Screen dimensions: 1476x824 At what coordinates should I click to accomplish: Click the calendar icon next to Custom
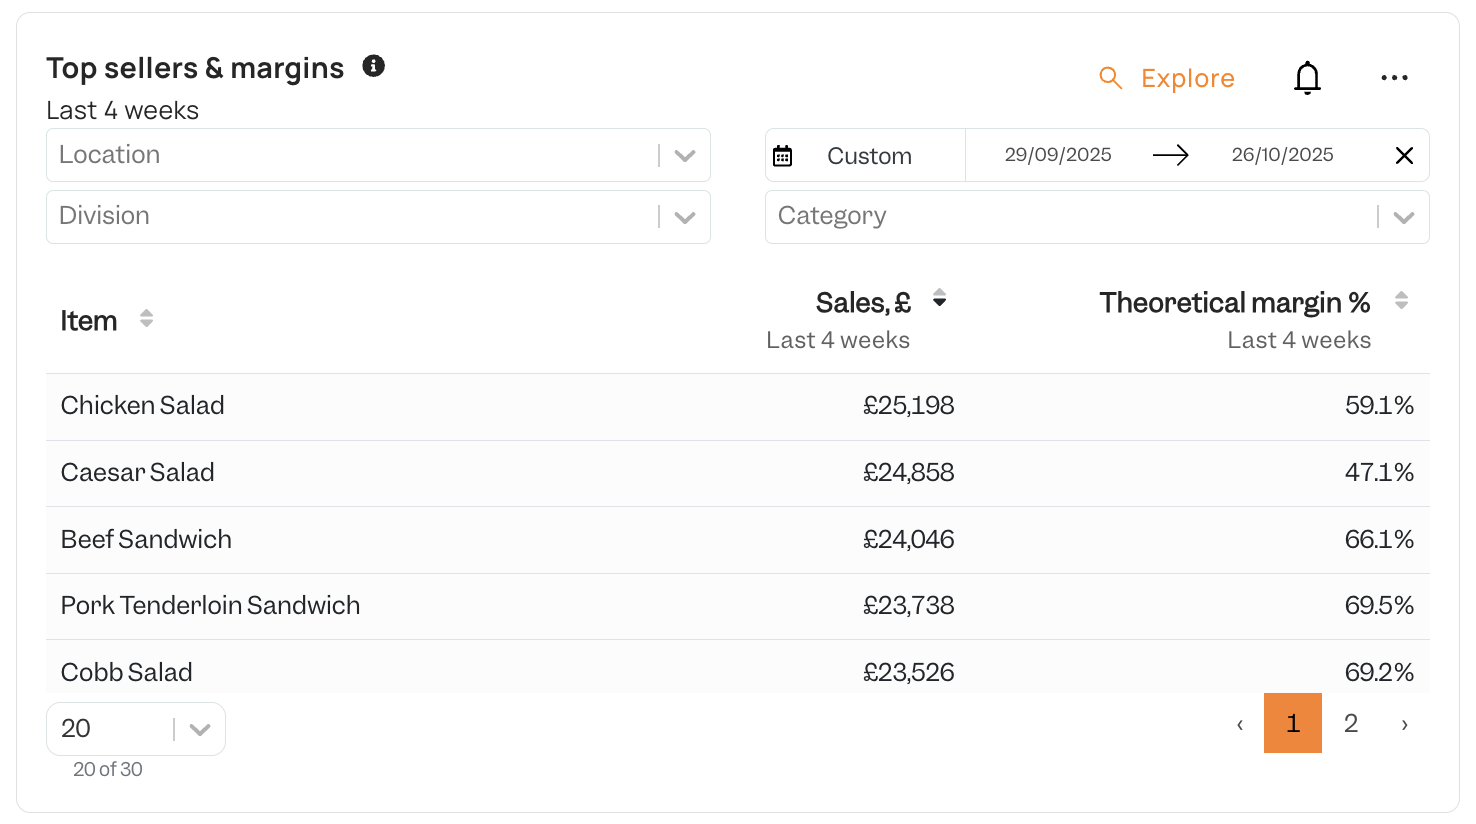pos(783,156)
